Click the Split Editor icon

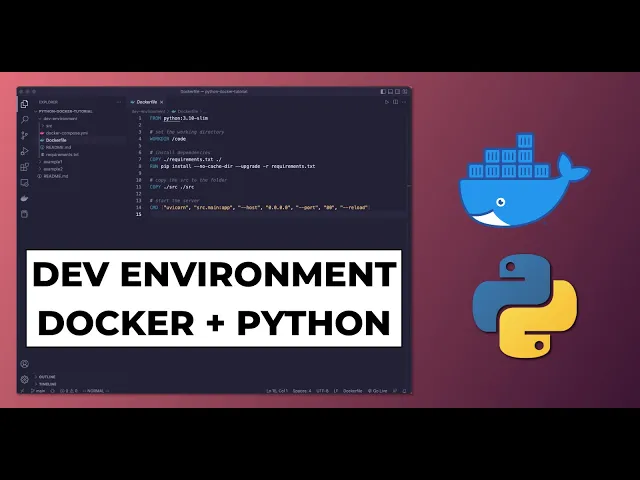click(396, 102)
